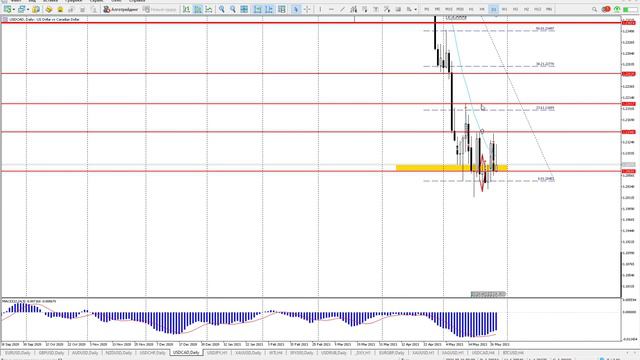Screen dimensions: 640x360
Task: Click the yellow Navigator folder icon
Action: (49, 9)
